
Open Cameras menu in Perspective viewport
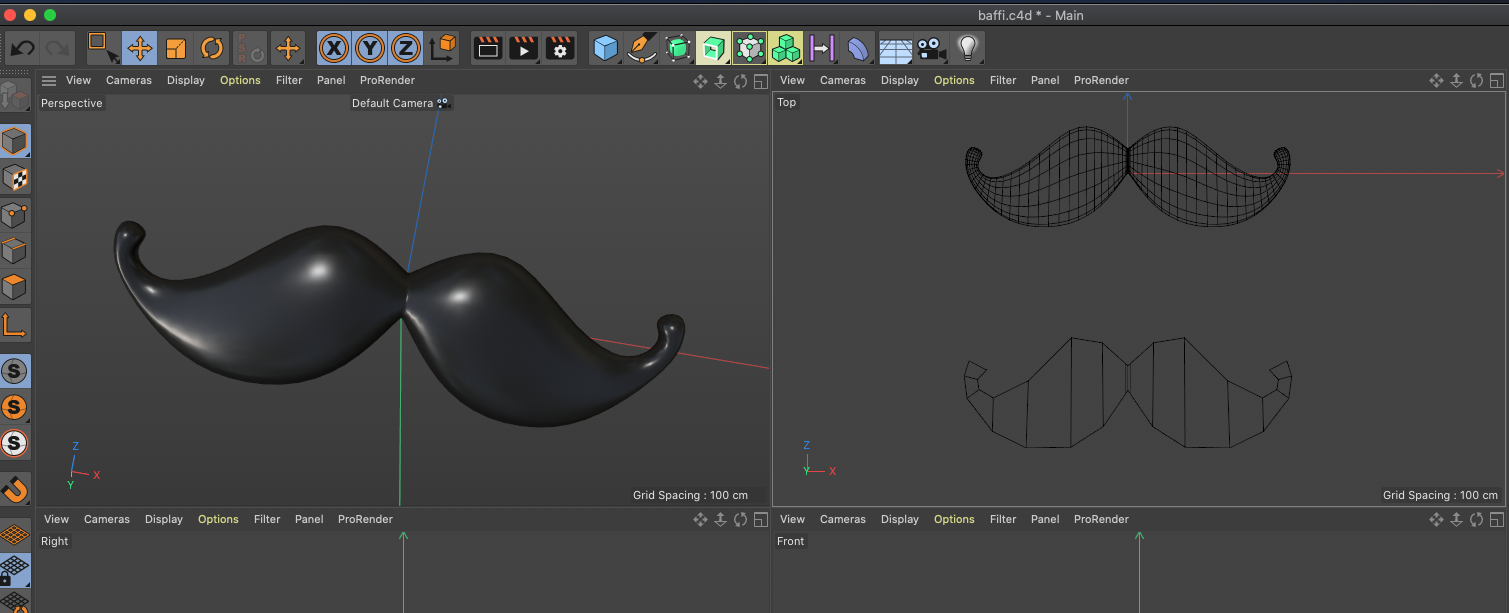coord(129,80)
